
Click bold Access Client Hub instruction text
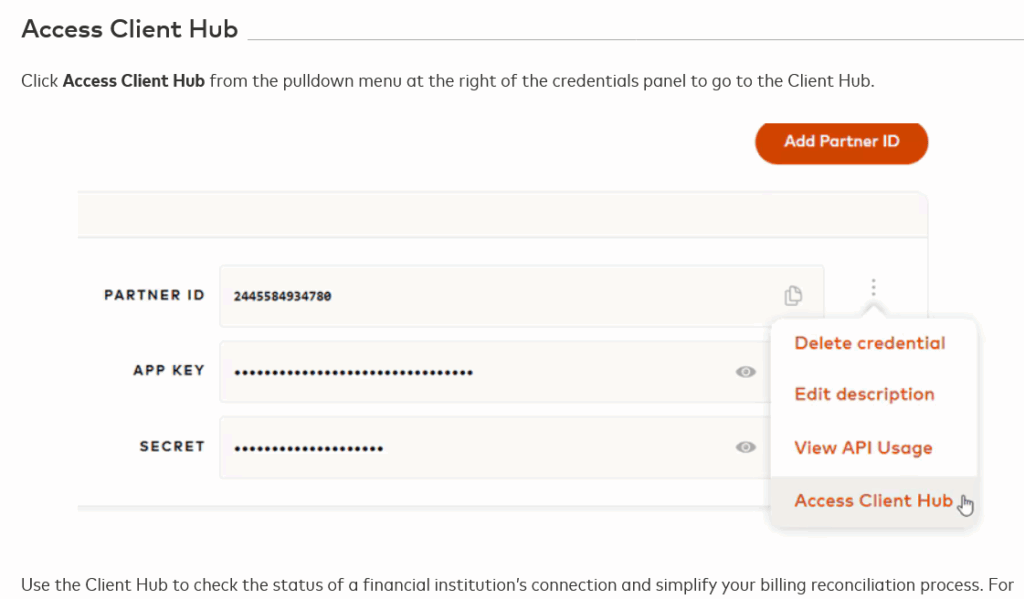(x=134, y=81)
